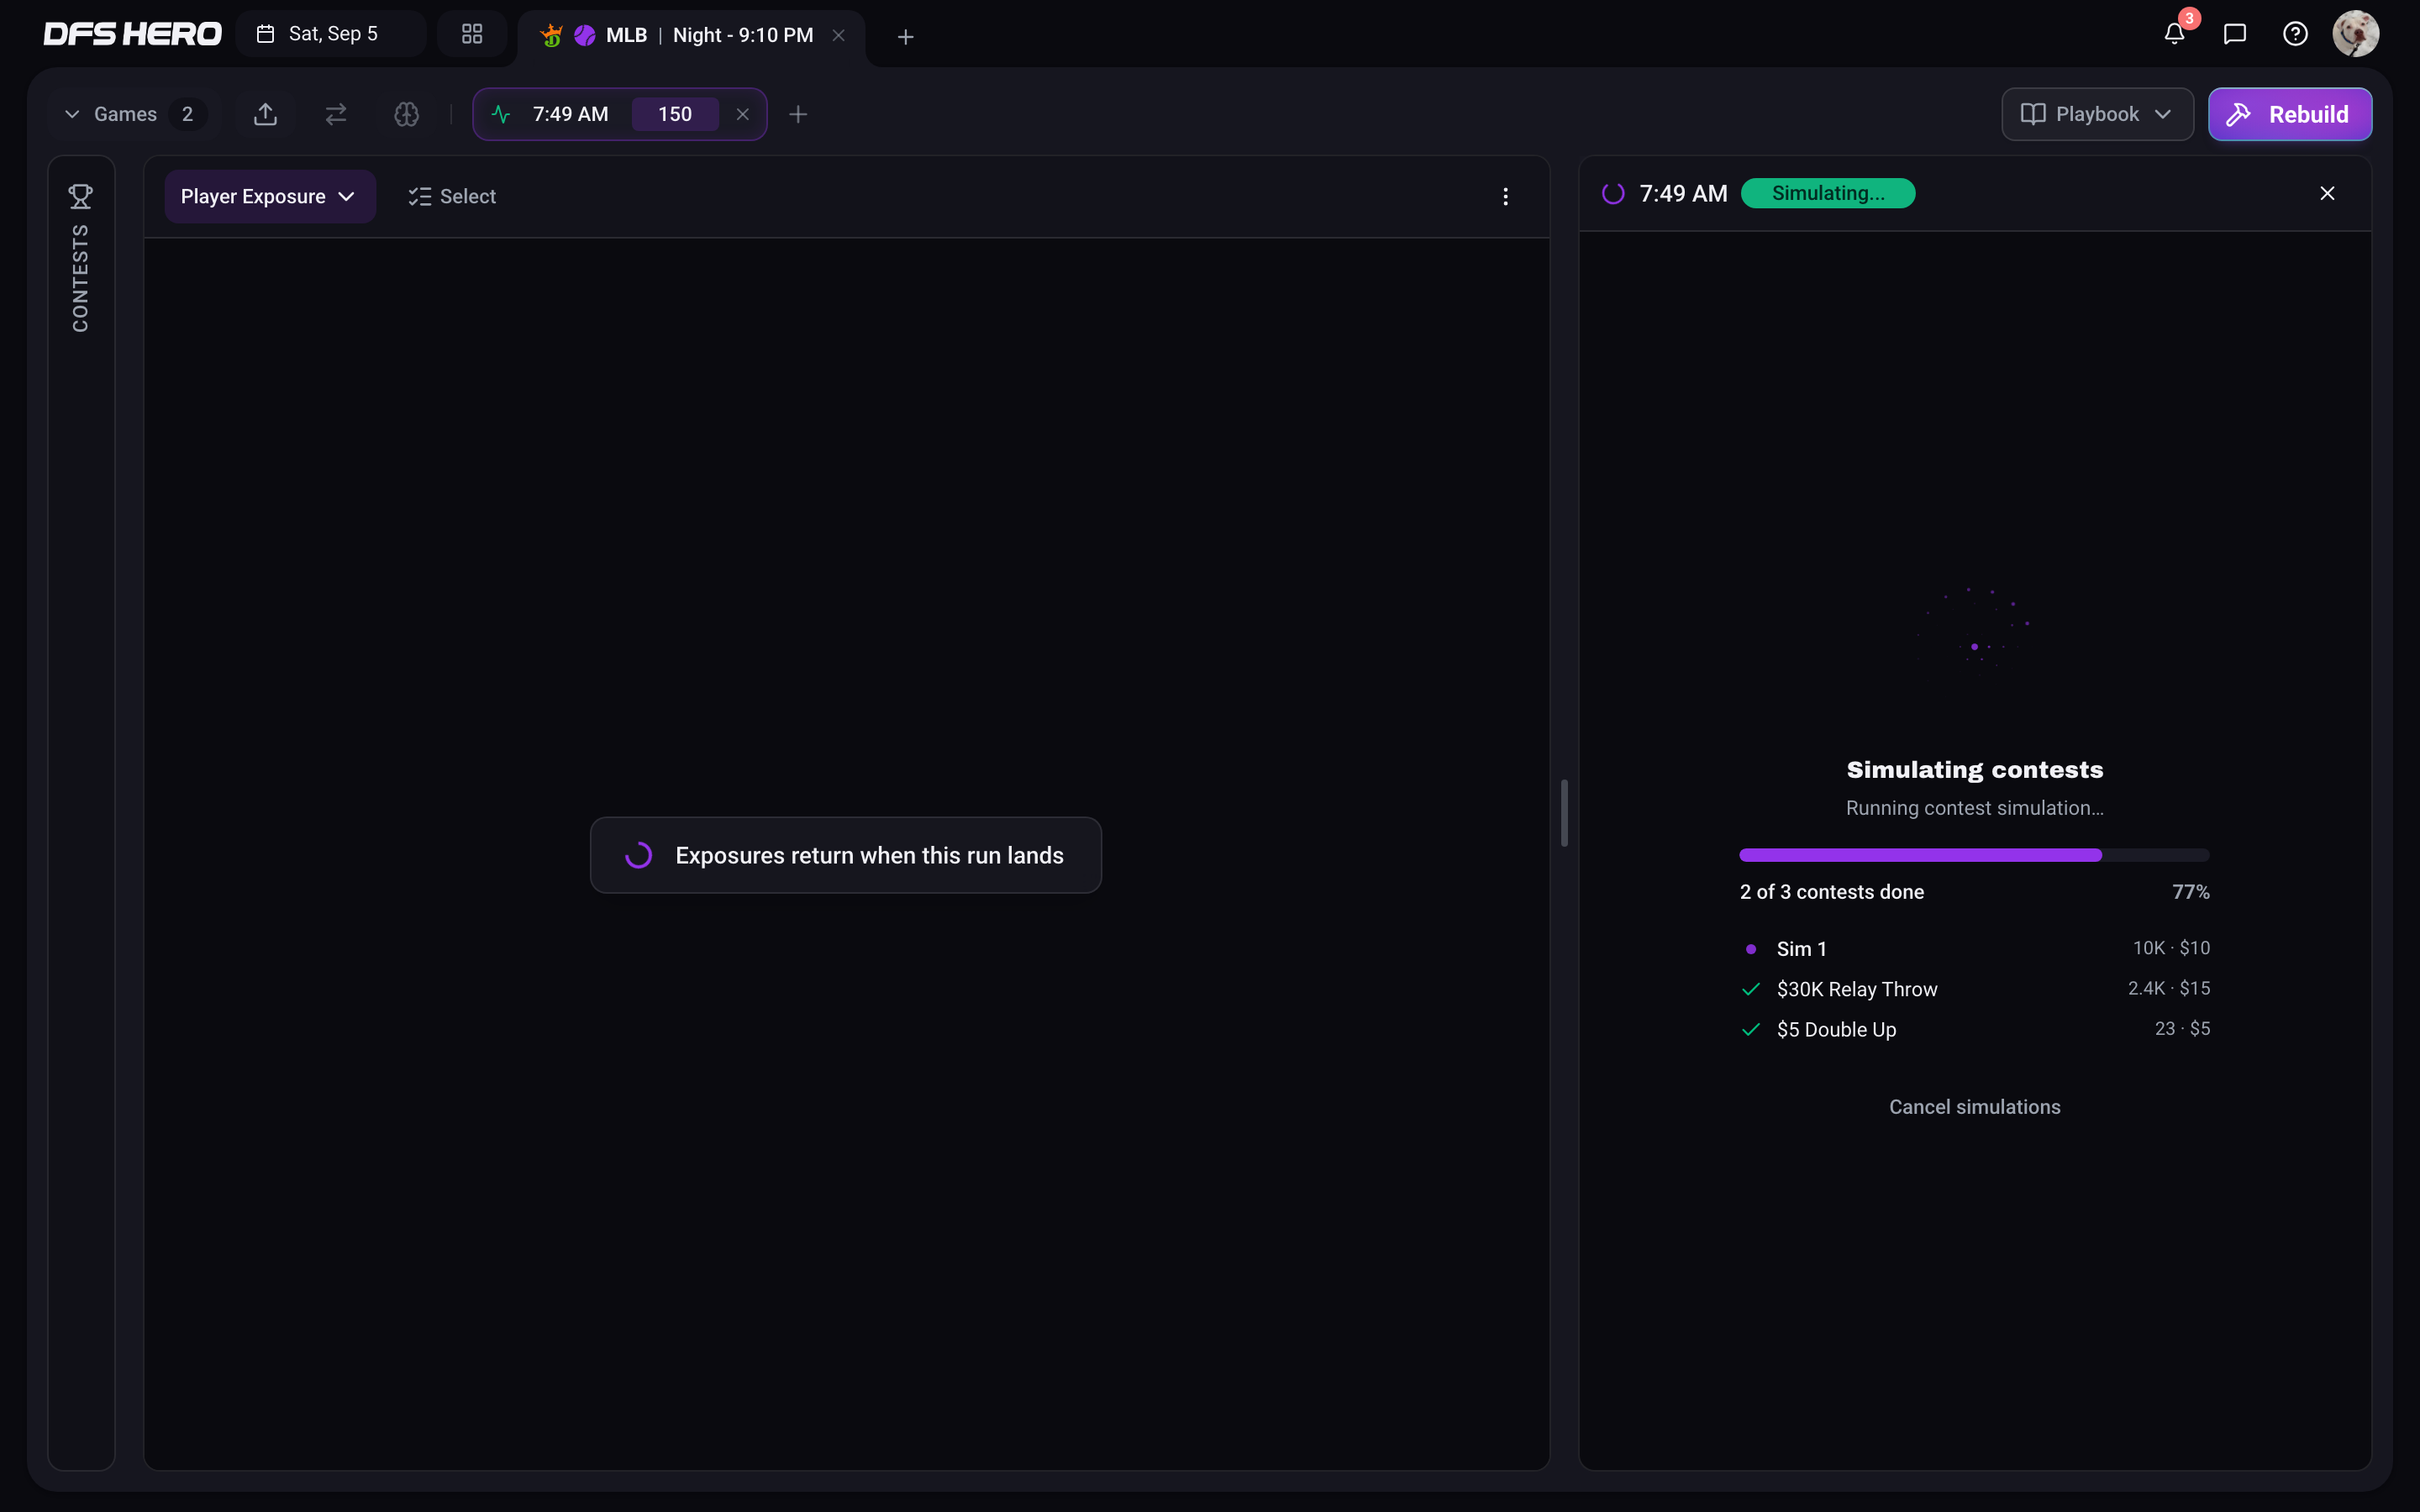Click the upload/export icon in toolbar
The height and width of the screenshot is (1512, 2420).
click(265, 114)
